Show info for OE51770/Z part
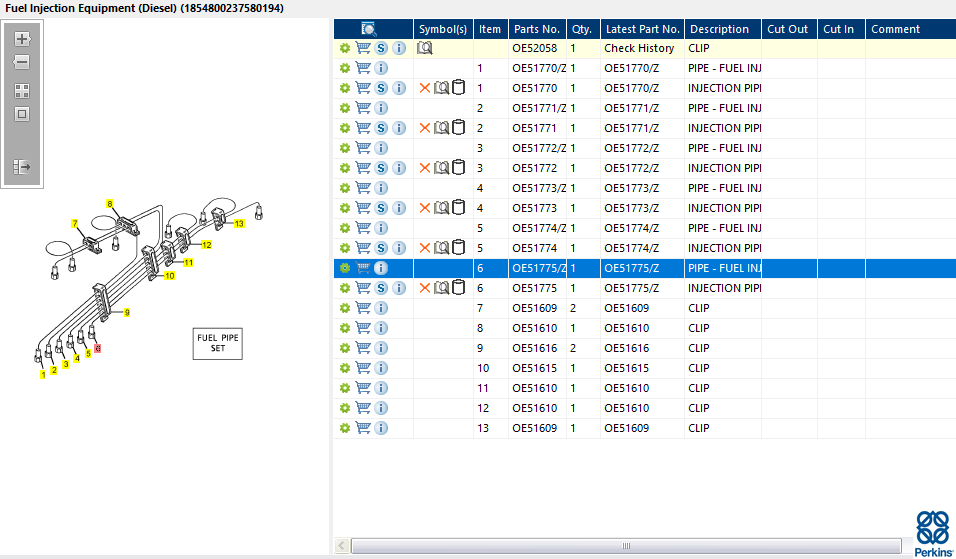The height and width of the screenshot is (559, 956). [381, 68]
